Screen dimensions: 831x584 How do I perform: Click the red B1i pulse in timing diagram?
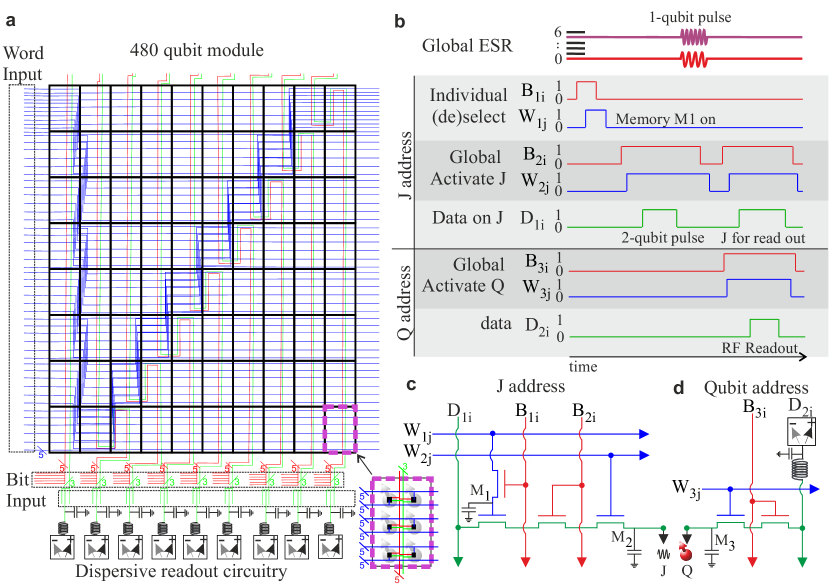(586, 90)
